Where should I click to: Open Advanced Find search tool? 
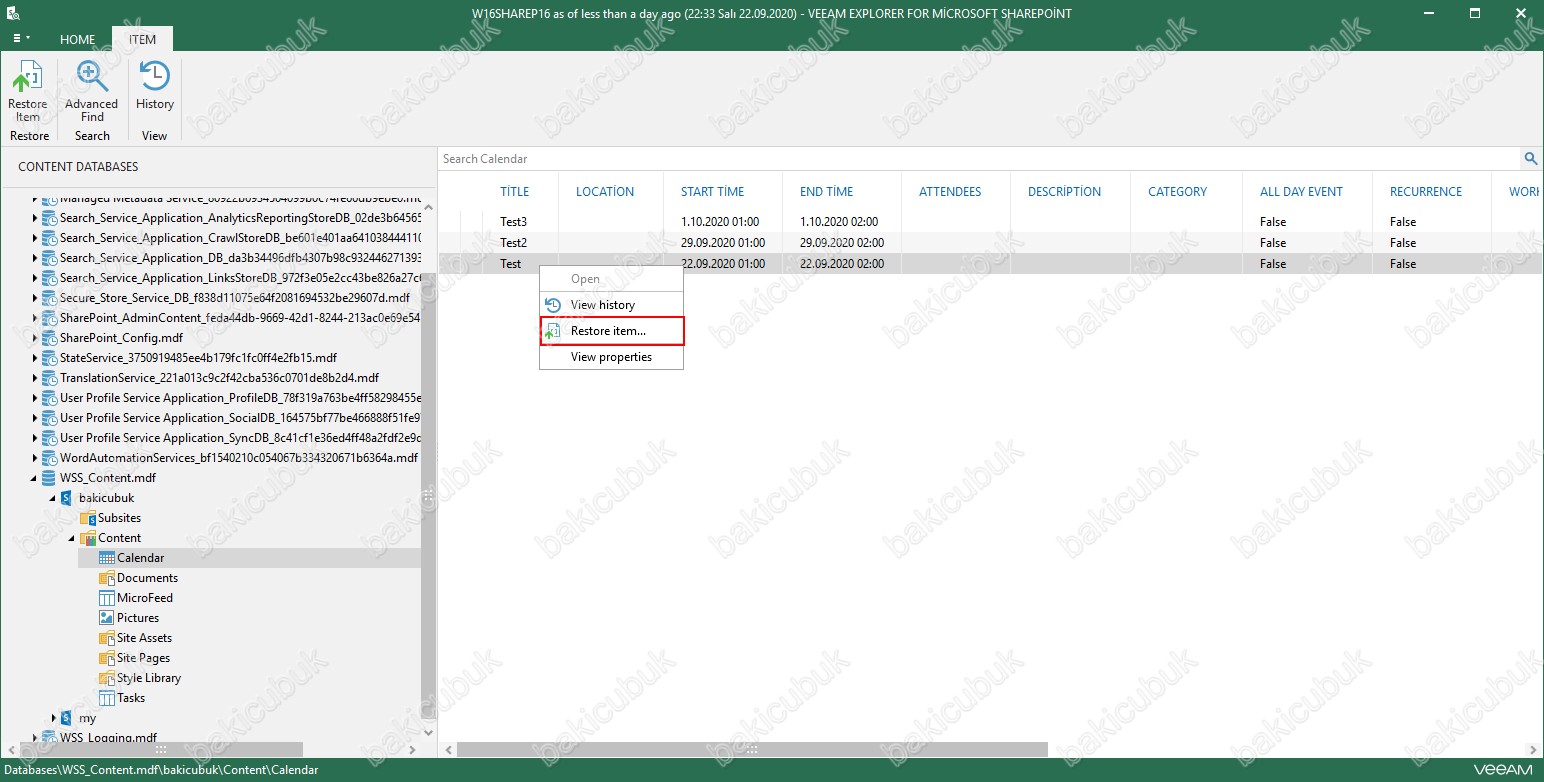[92, 91]
